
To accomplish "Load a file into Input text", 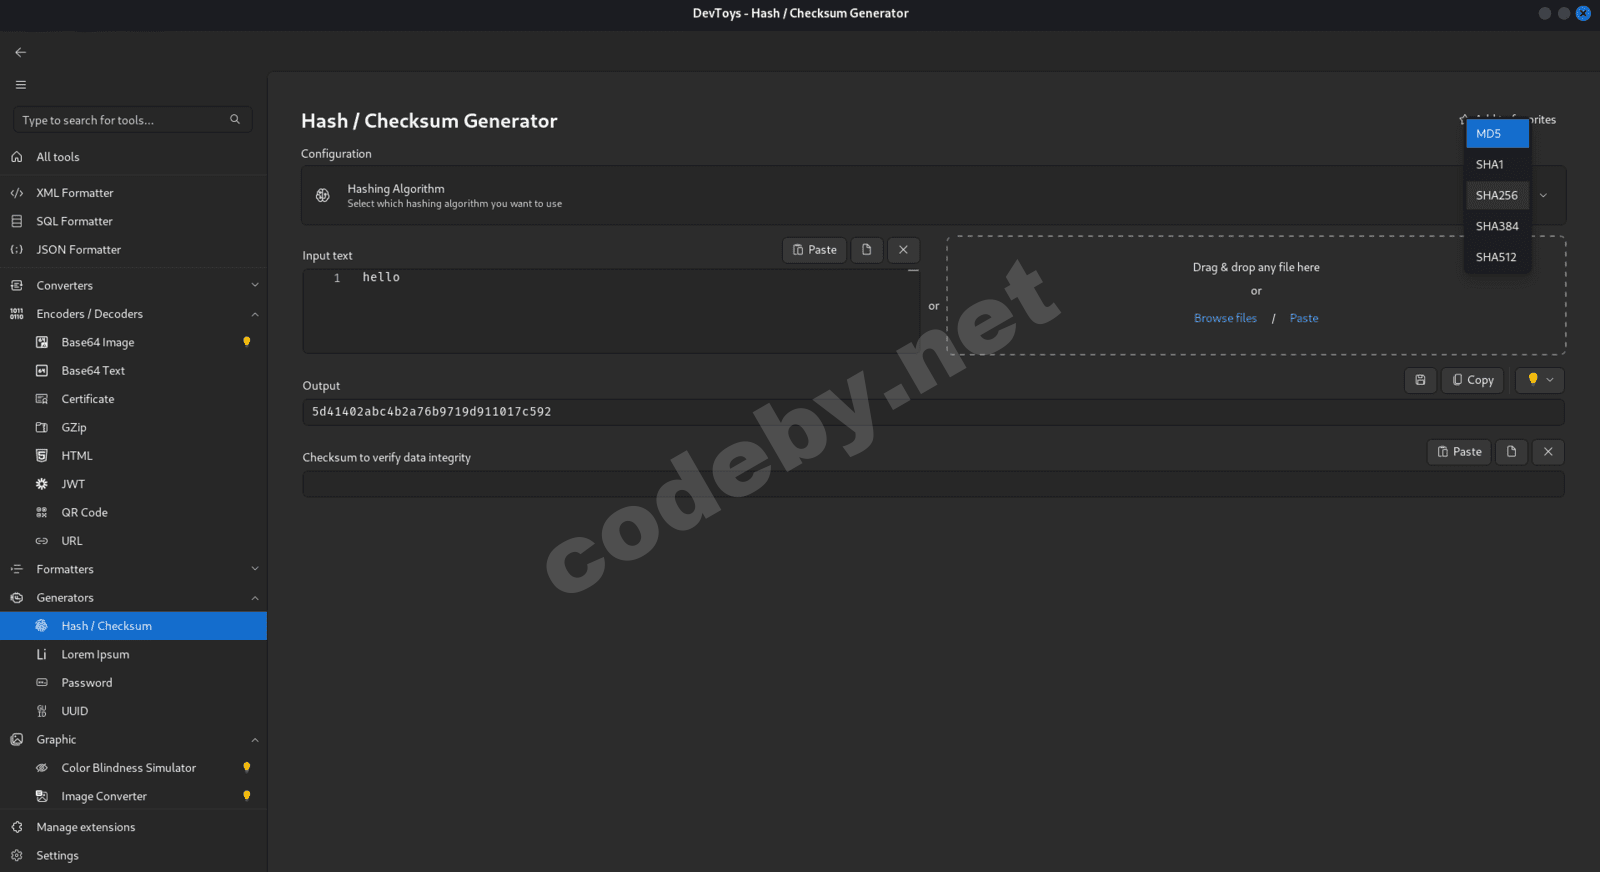I will tap(867, 250).
